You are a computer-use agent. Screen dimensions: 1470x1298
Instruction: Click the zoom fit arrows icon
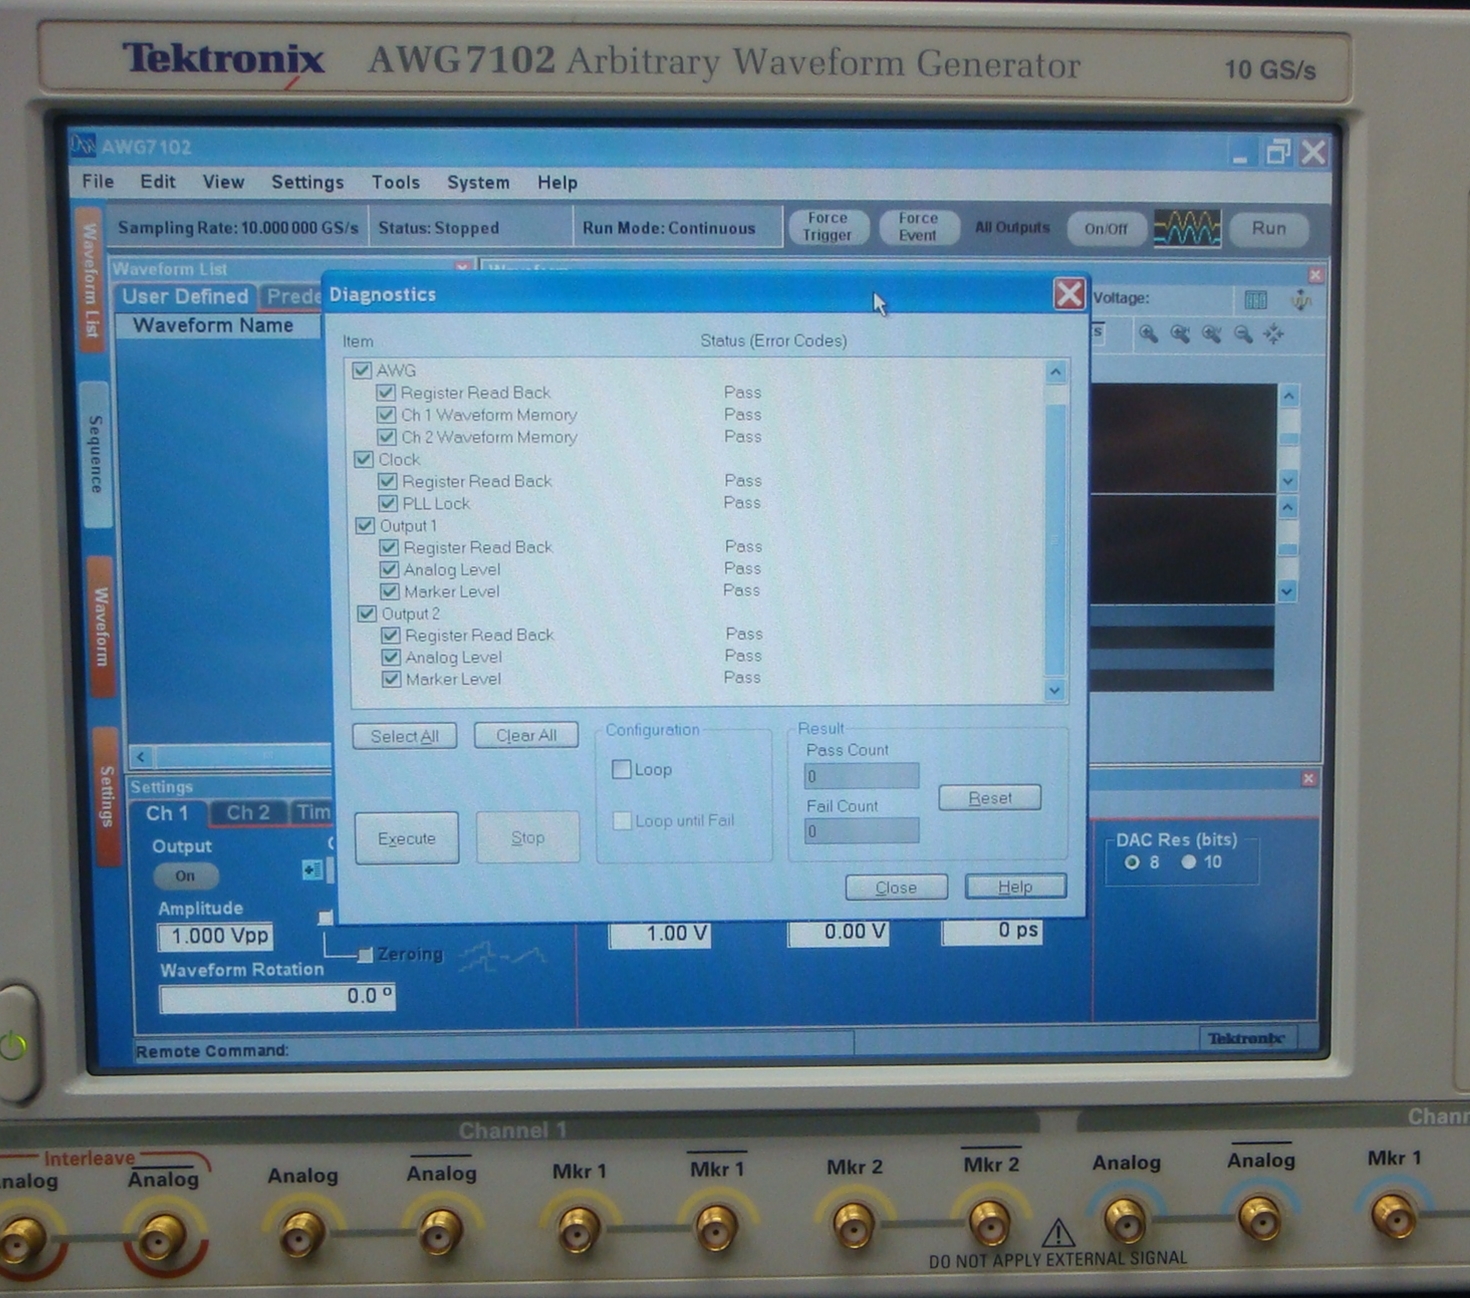tap(1274, 334)
